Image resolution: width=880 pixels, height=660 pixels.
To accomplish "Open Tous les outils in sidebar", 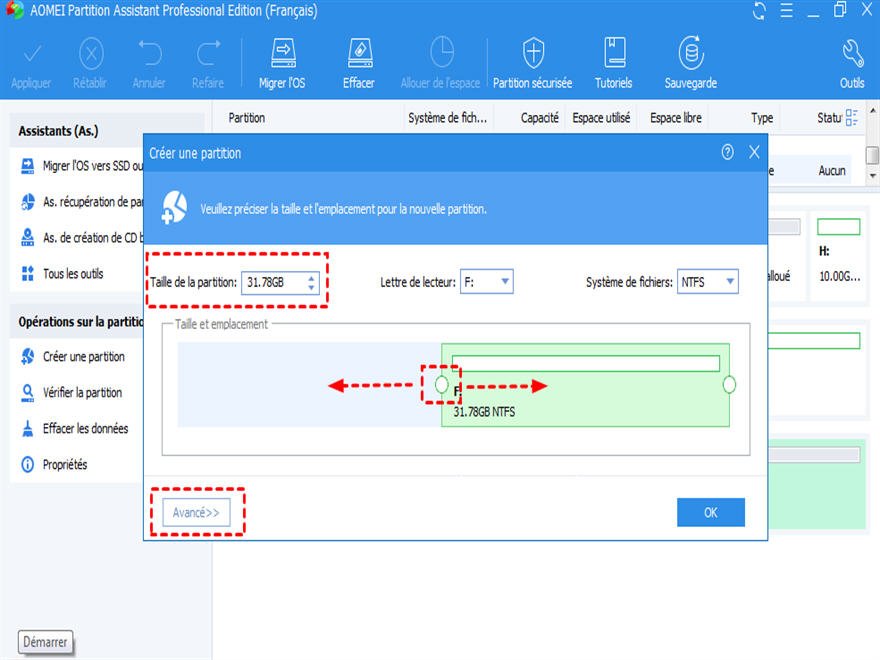I will (x=62, y=274).
